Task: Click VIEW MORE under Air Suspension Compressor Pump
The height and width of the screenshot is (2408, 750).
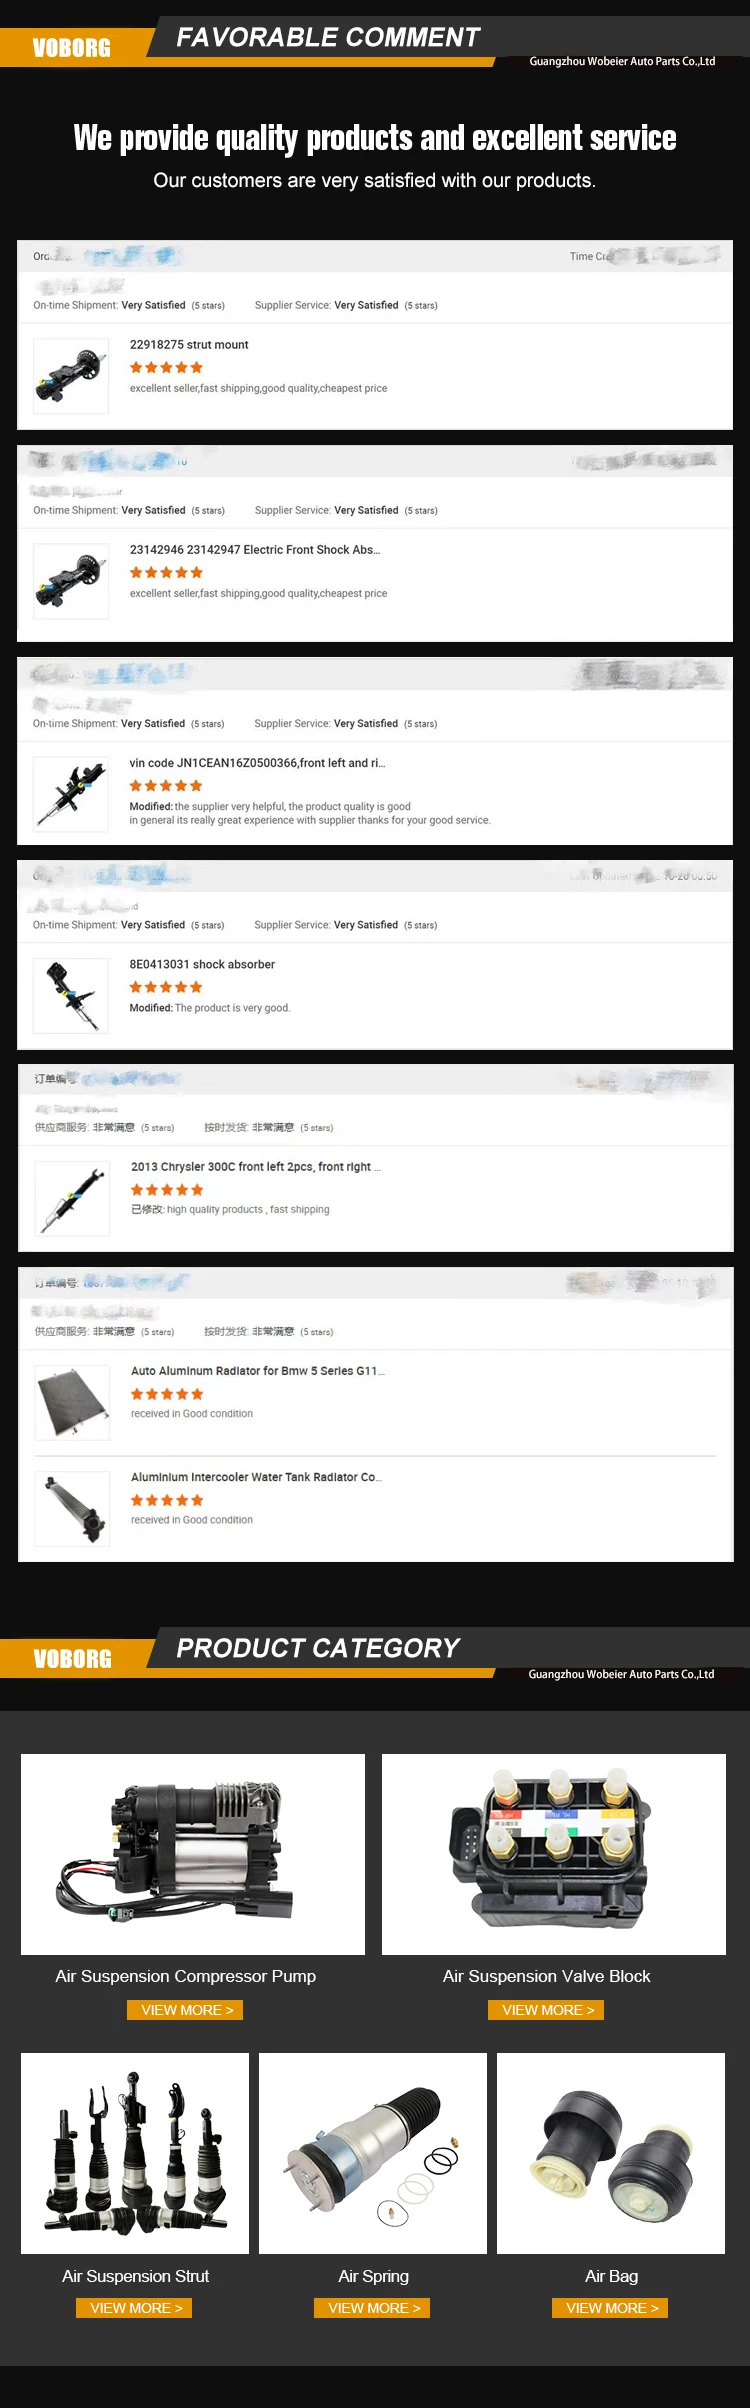Action: pyautogui.click(x=186, y=2010)
